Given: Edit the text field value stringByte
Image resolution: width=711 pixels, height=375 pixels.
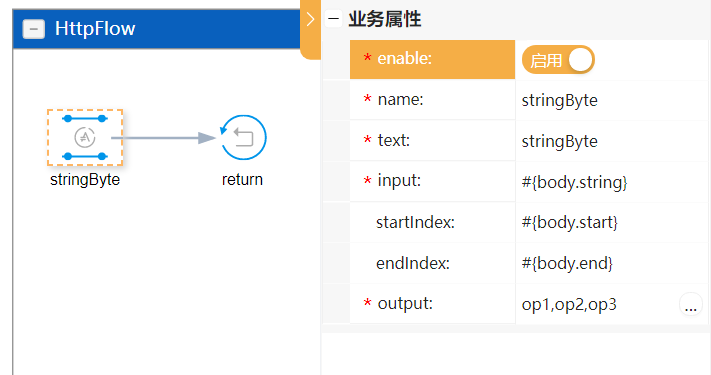Looking at the screenshot, I should (611, 141).
